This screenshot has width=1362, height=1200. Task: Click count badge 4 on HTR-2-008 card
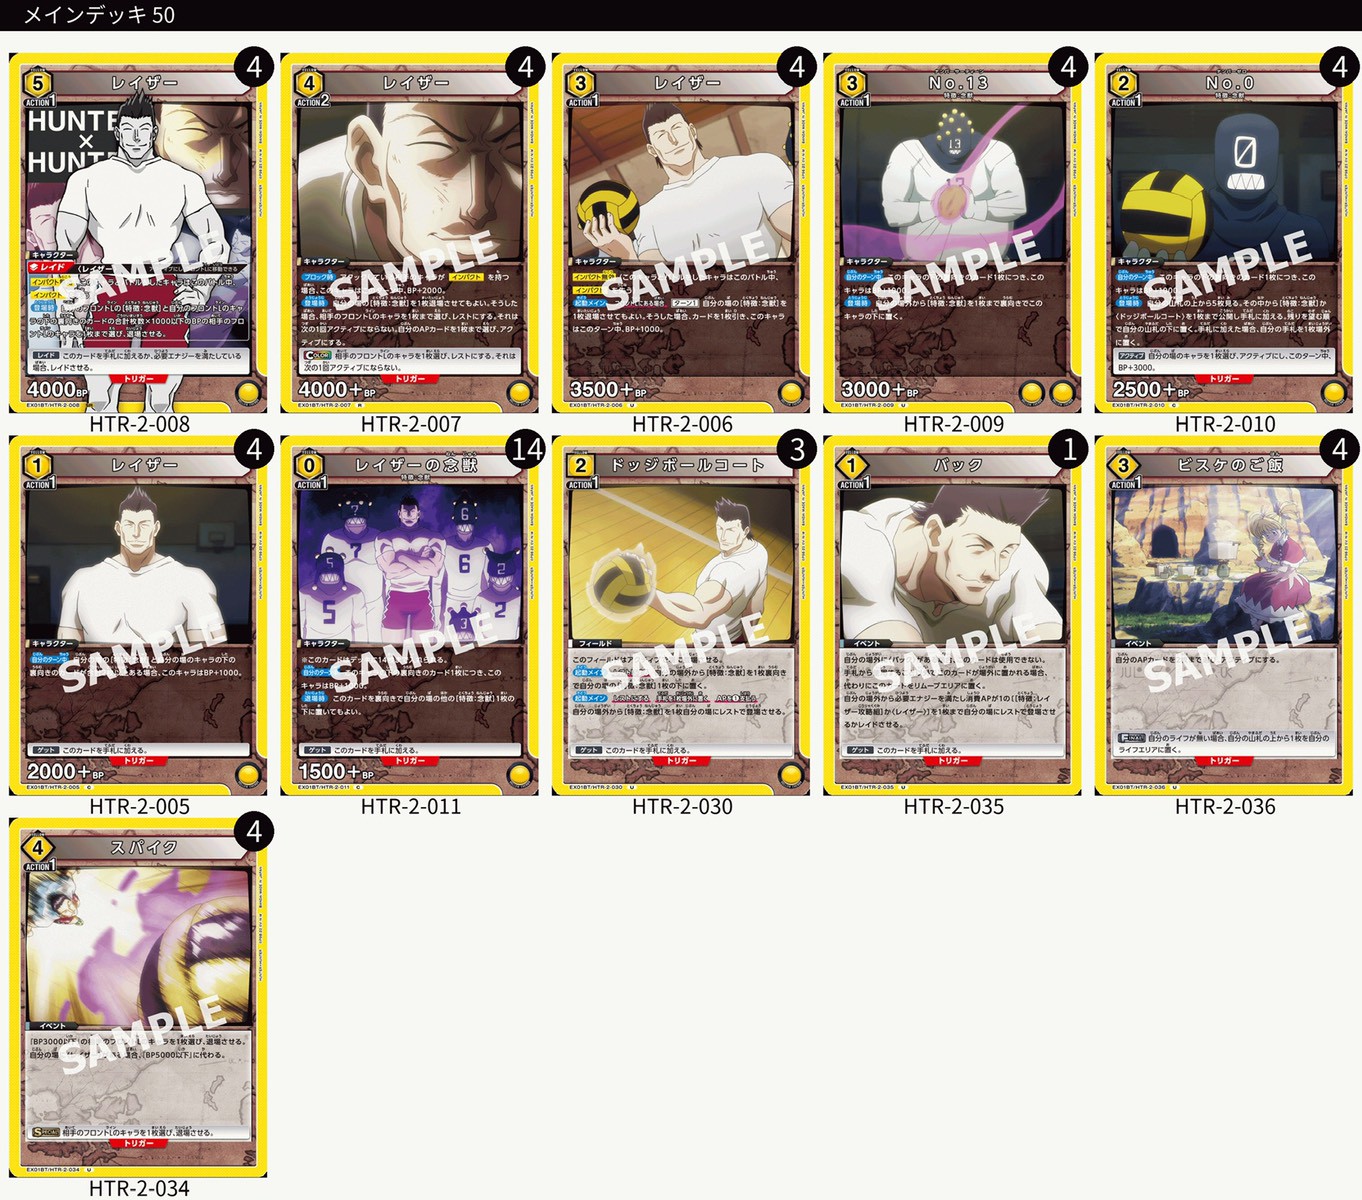pos(254,67)
